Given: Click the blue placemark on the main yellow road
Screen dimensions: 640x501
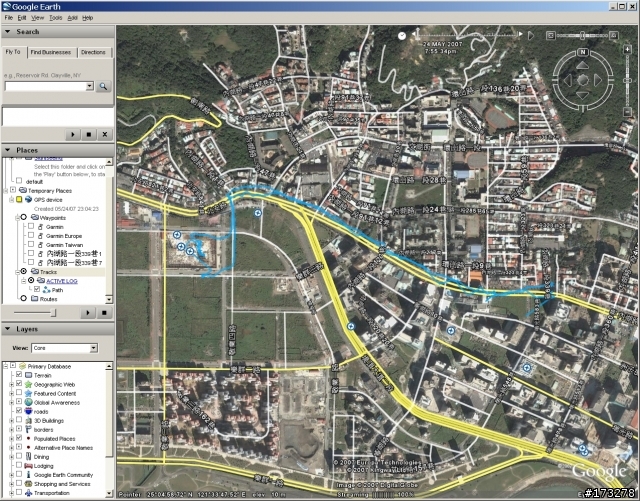Looking at the screenshot, I should pos(351,326).
